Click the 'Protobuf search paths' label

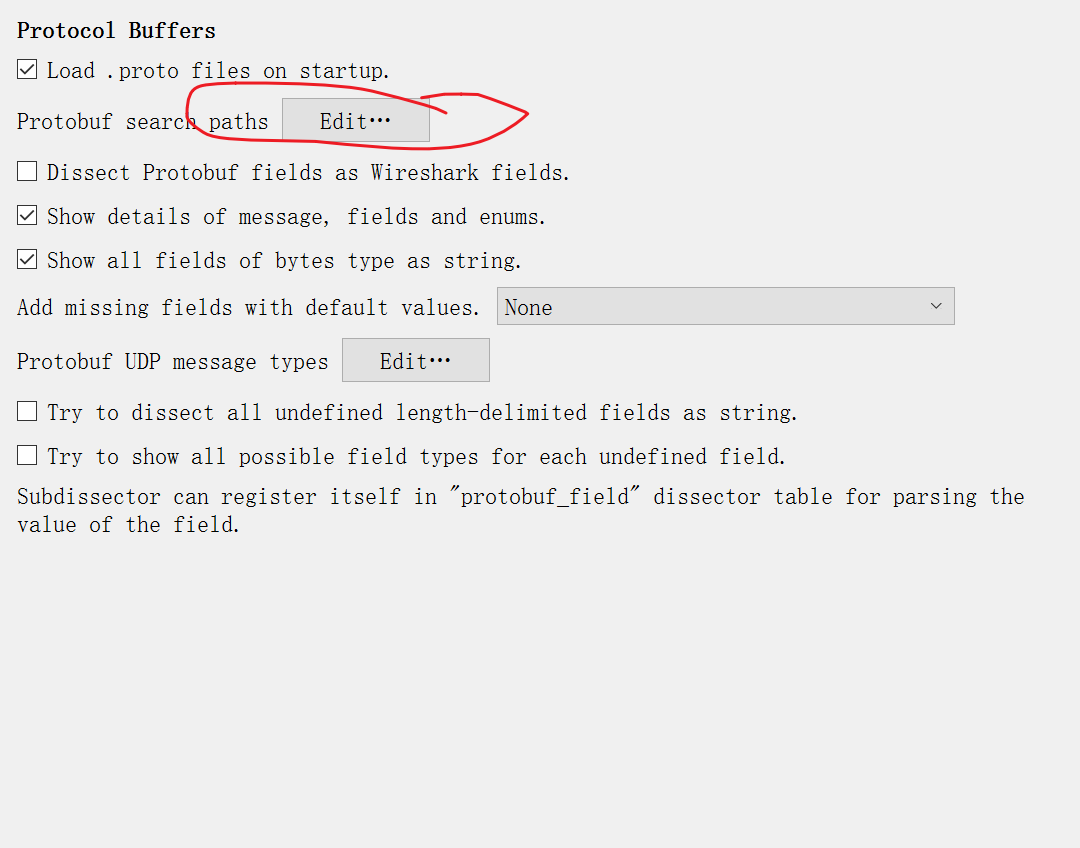142,122
